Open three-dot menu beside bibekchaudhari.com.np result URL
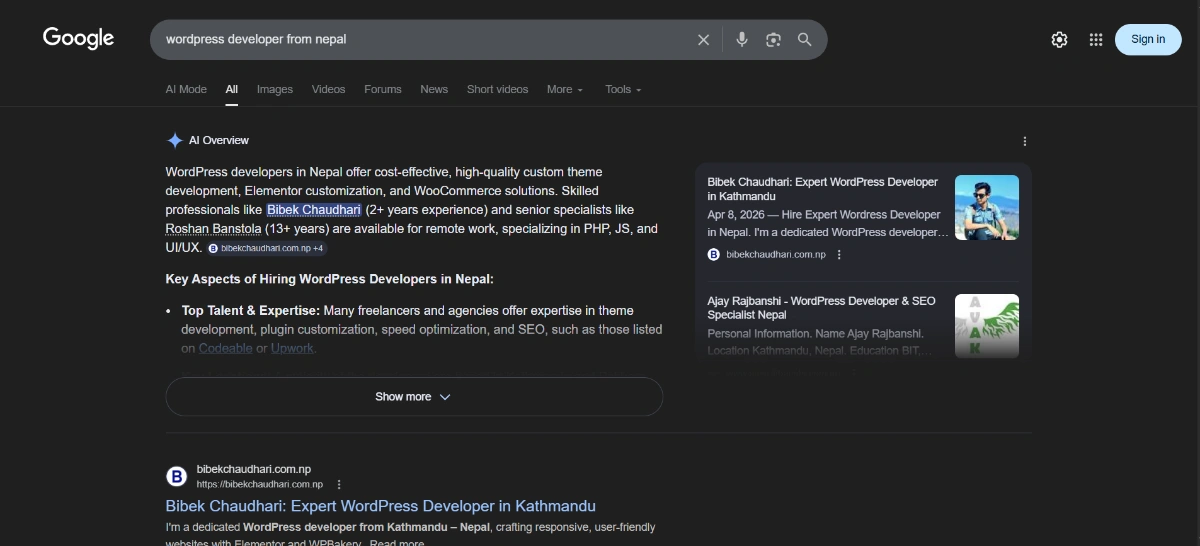Screen dimensions: 1200x546 coord(339,484)
